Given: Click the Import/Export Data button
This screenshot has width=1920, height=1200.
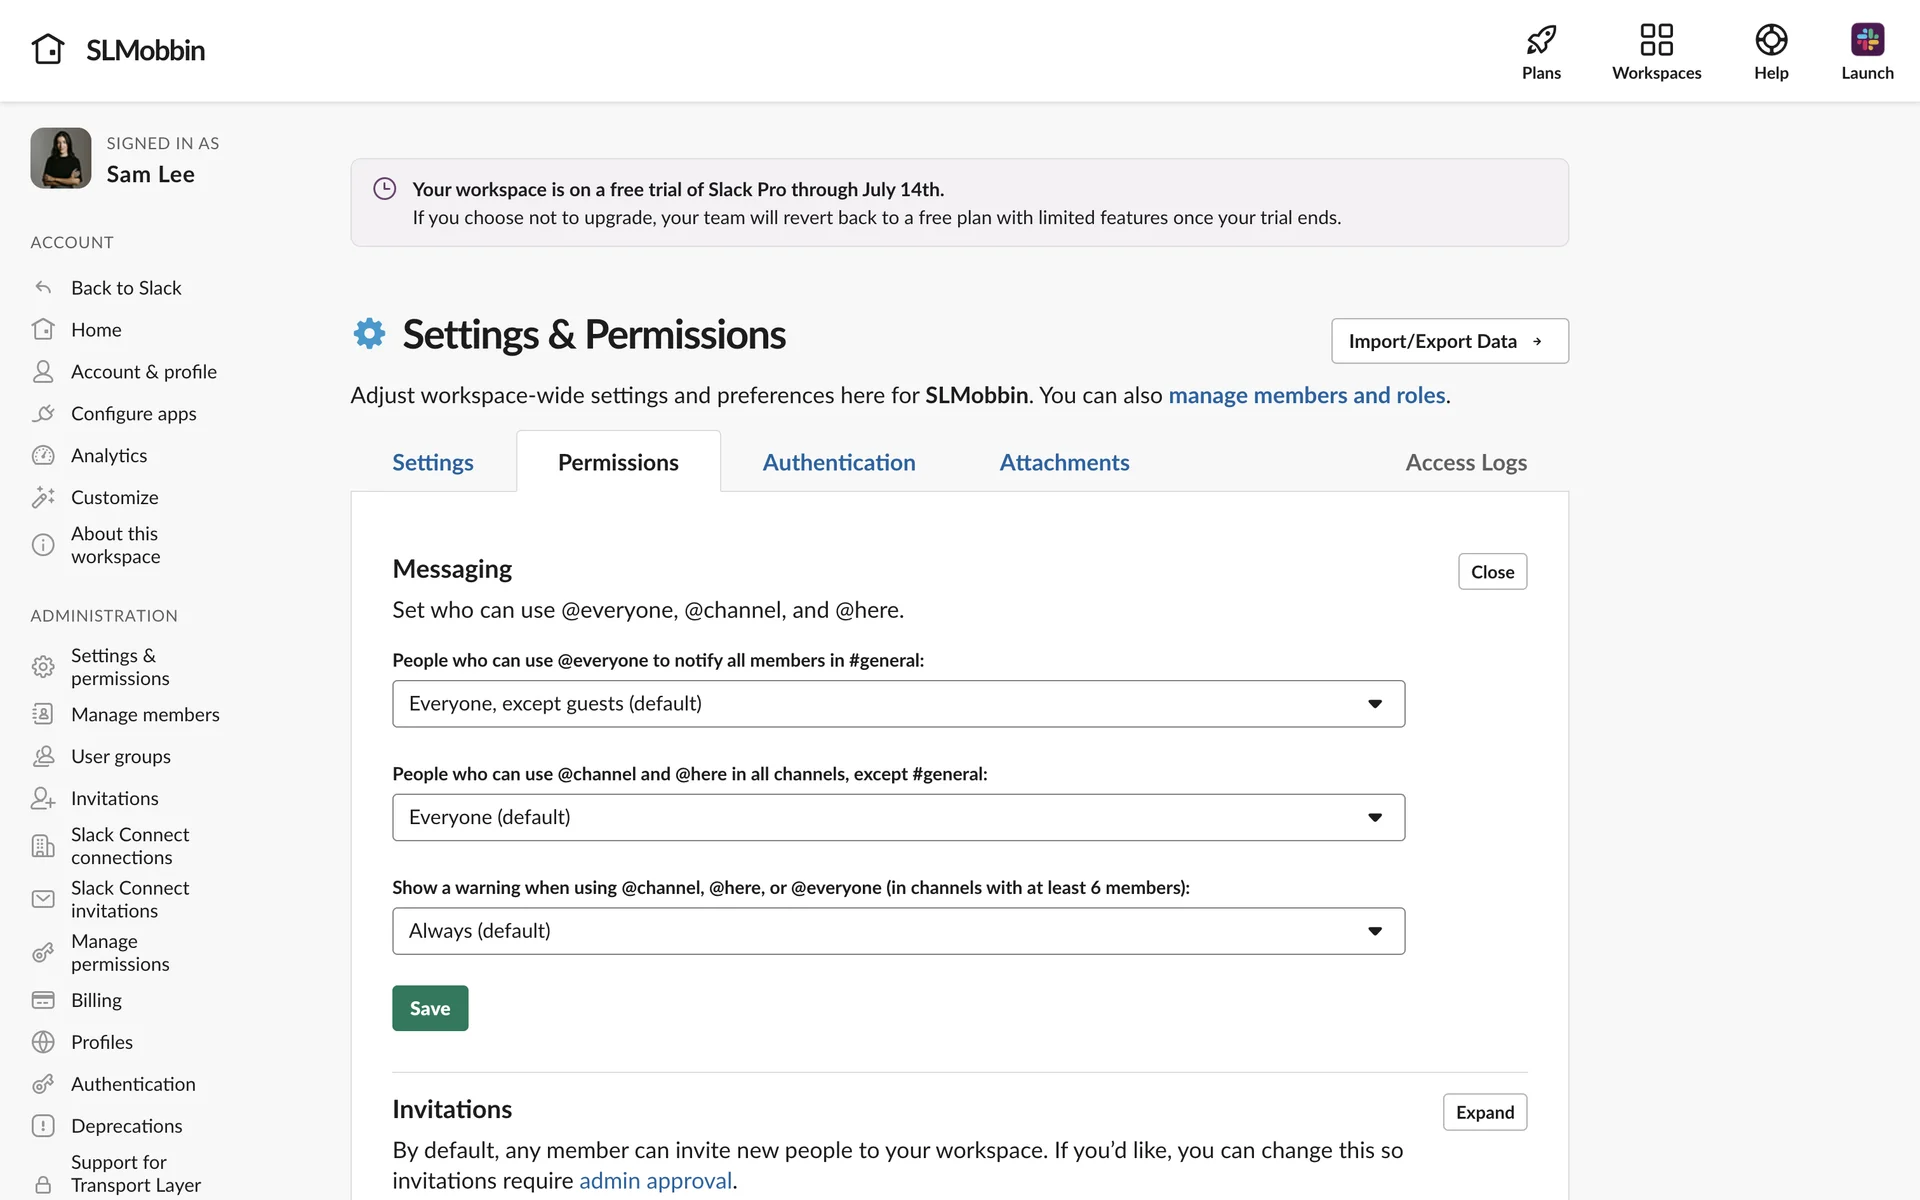Looking at the screenshot, I should pos(1449,341).
